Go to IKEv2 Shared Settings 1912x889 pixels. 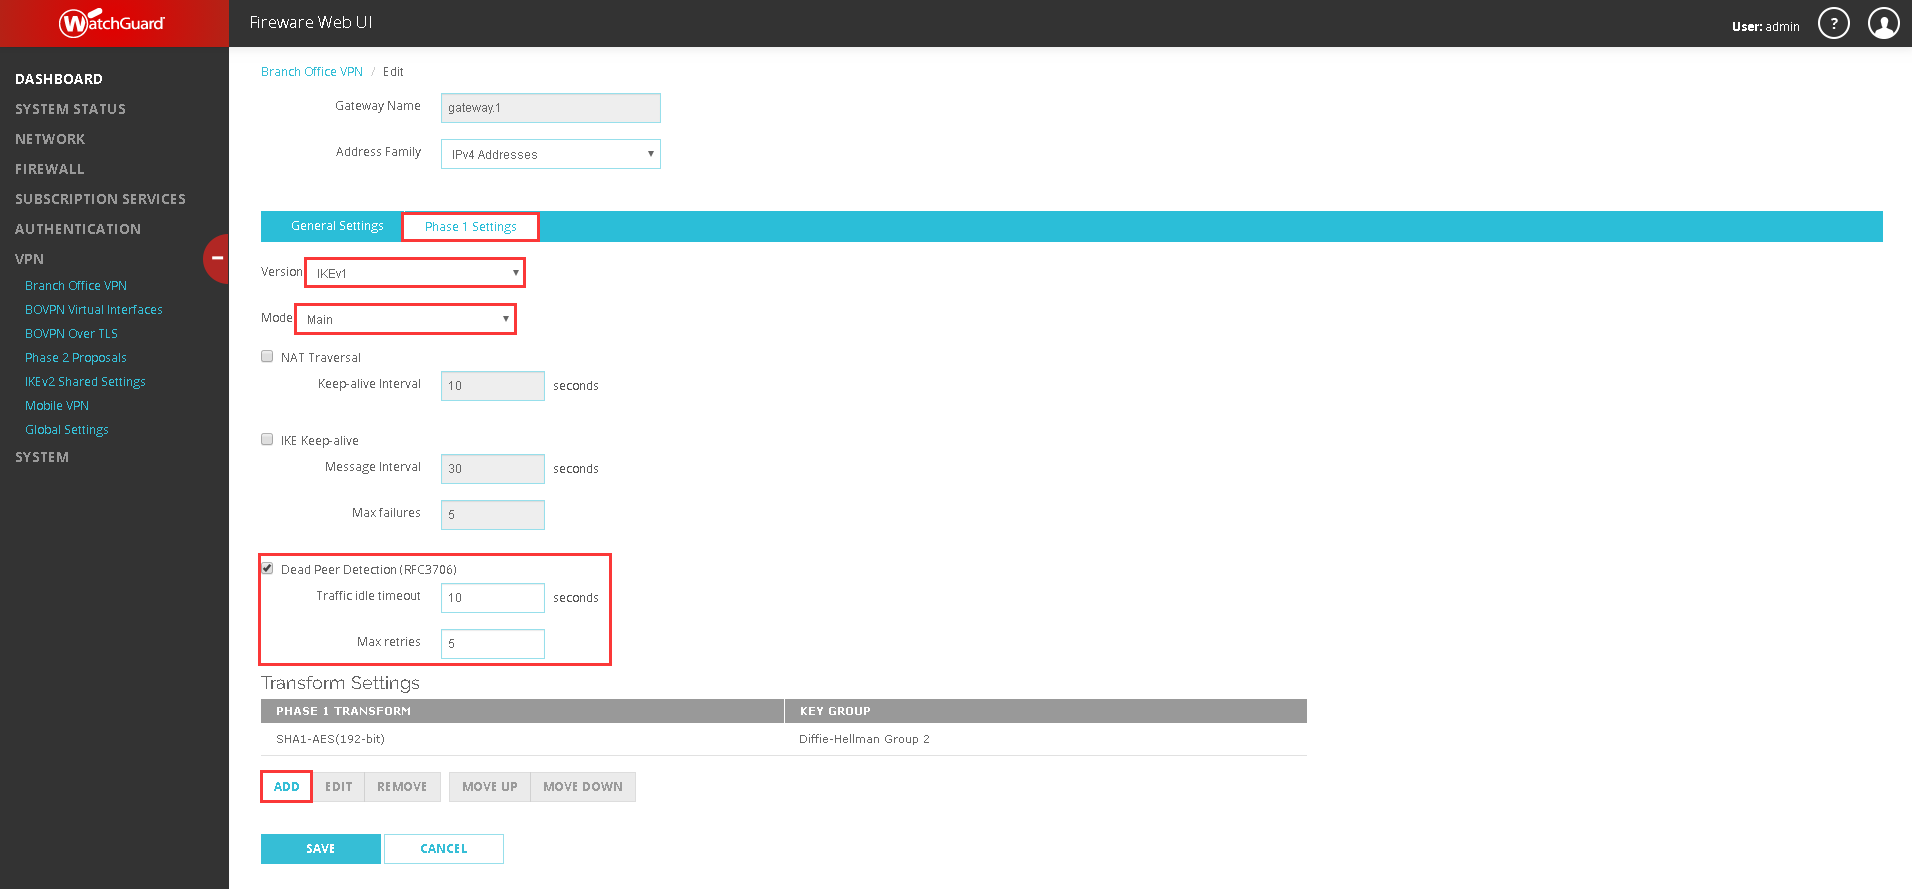tap(85, 382)
